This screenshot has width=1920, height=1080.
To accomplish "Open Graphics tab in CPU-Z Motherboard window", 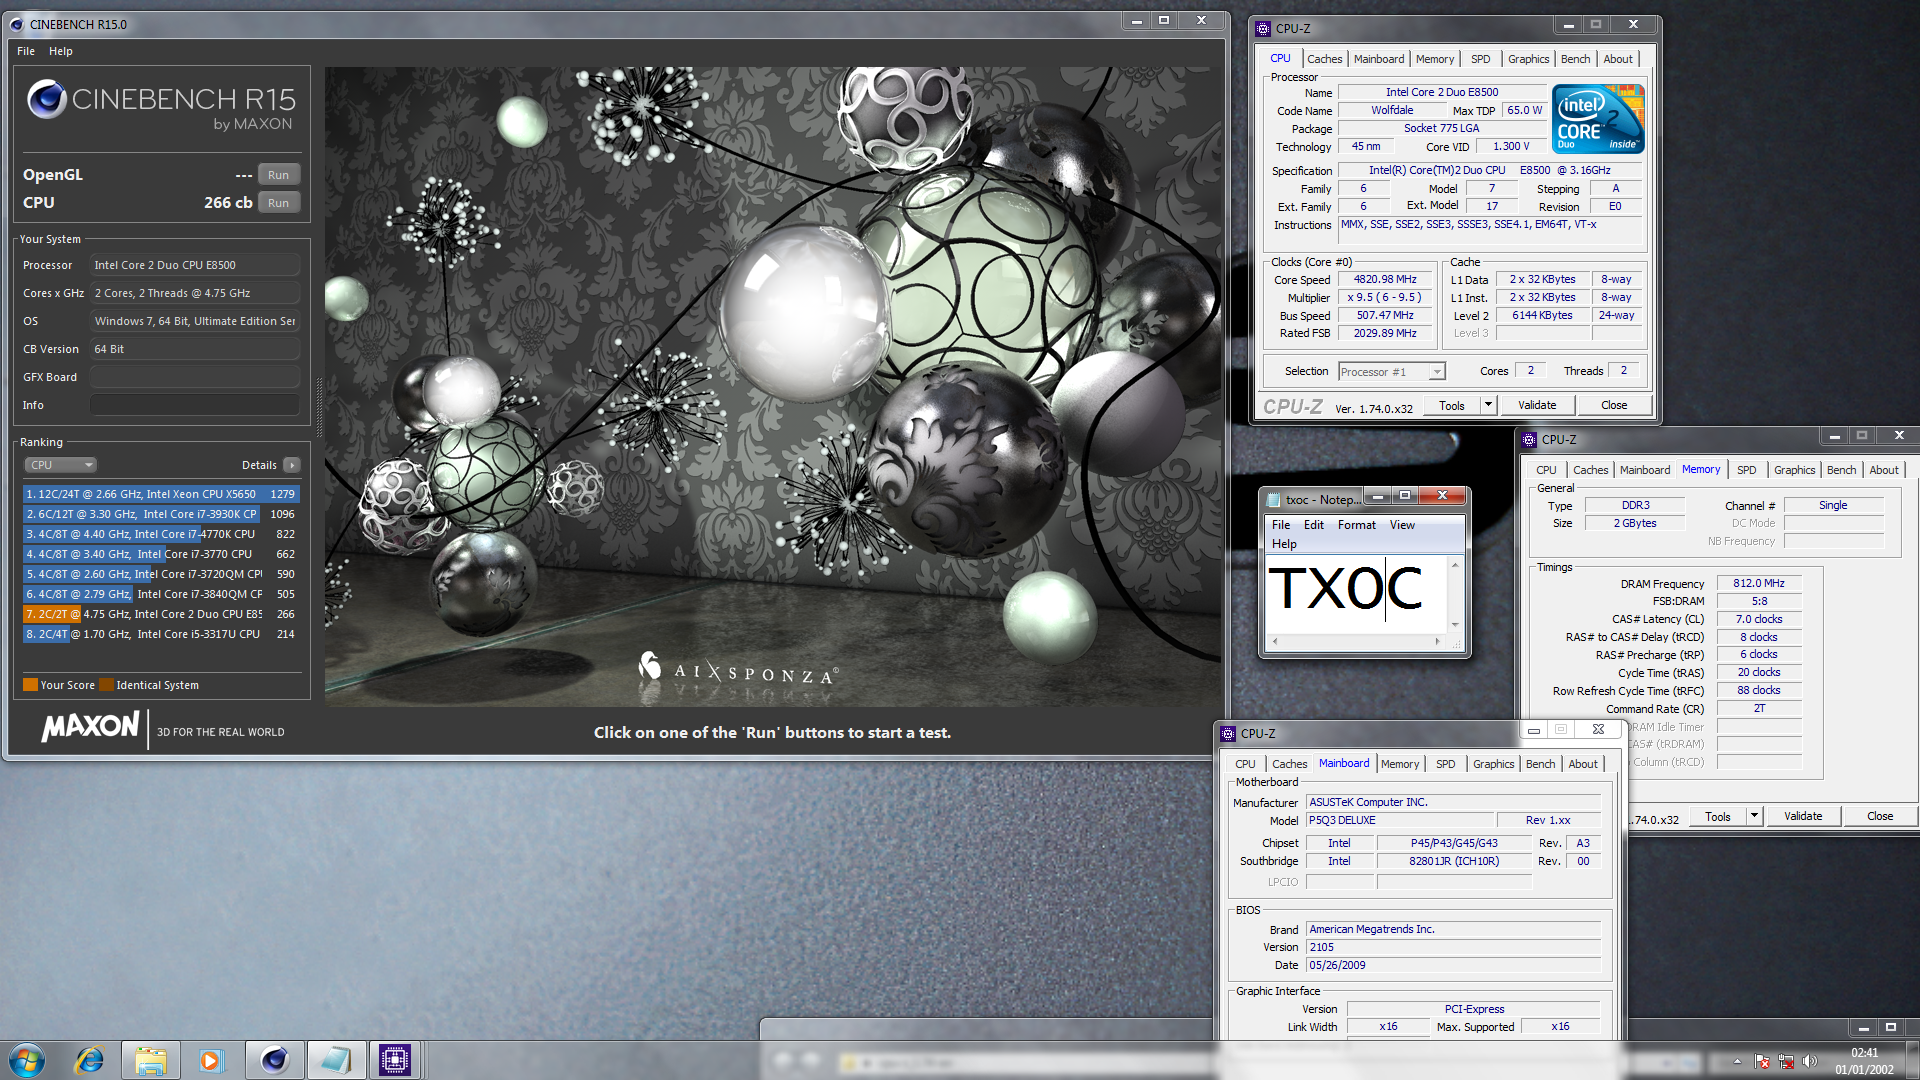I will (x=1493, y=764).
